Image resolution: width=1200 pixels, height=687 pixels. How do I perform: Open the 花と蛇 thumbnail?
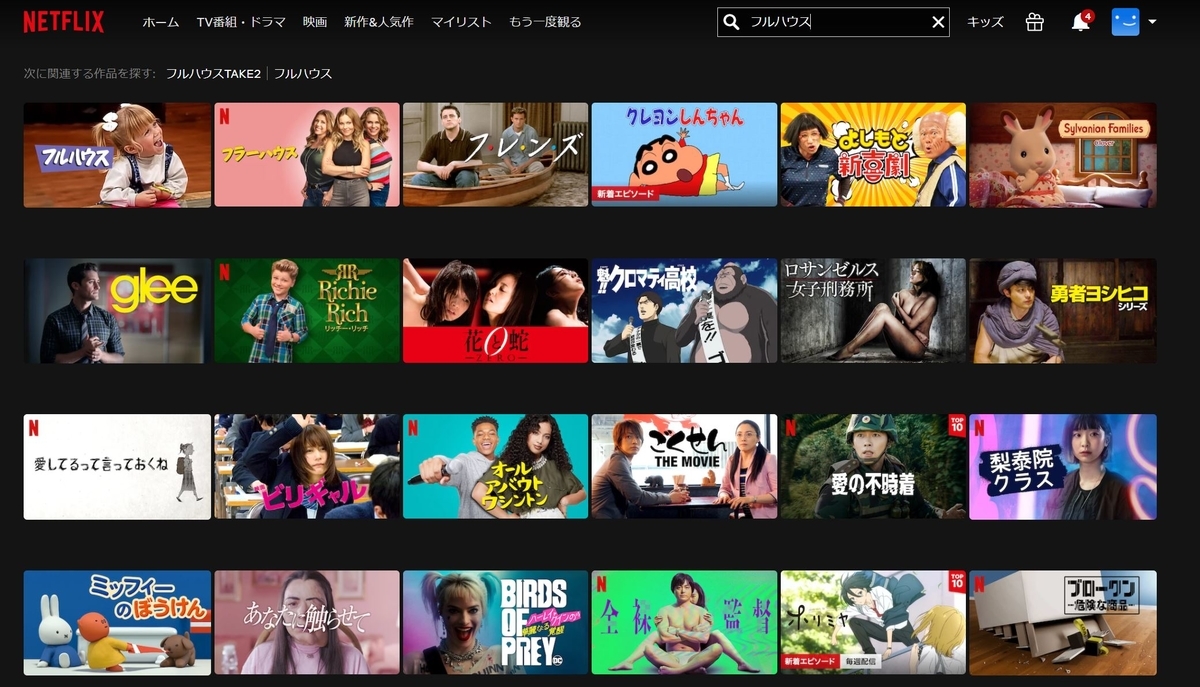[x=495, y=311]
